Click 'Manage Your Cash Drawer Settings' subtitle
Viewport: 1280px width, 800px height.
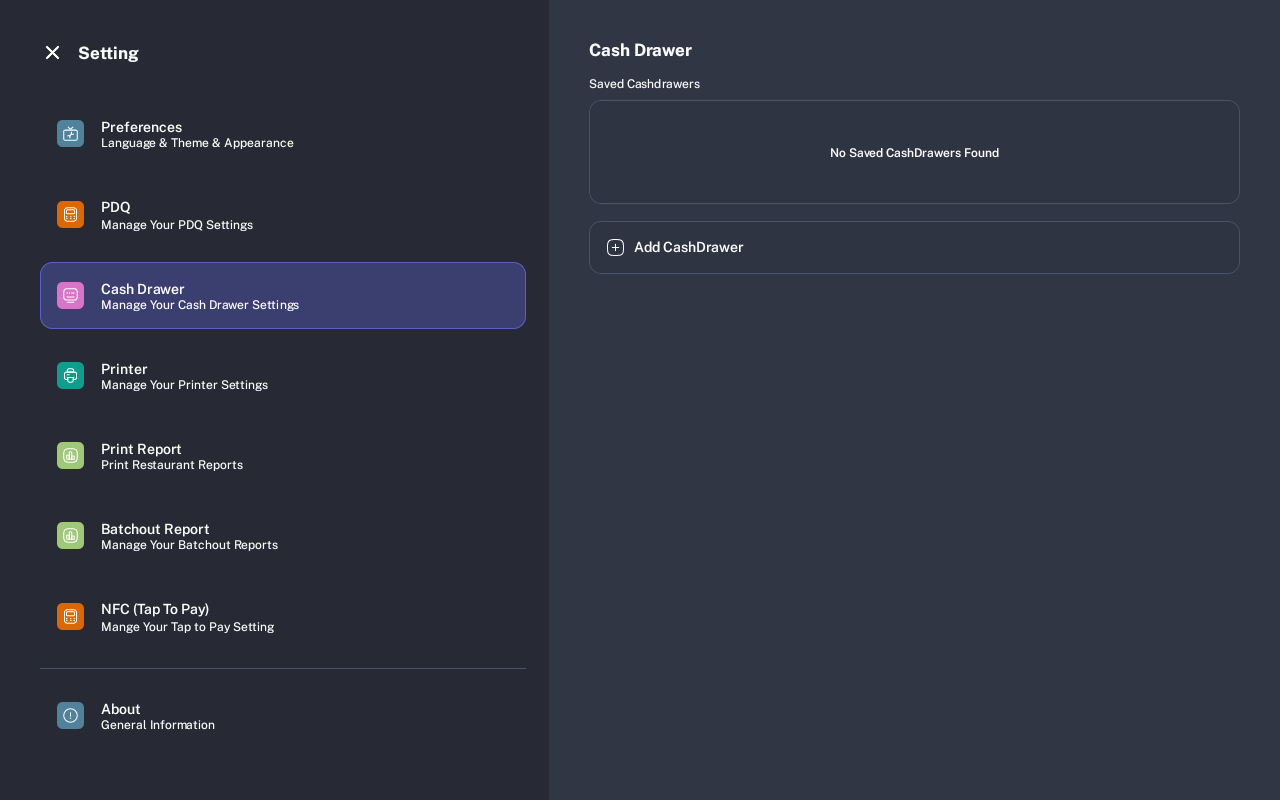click(200, 305)
